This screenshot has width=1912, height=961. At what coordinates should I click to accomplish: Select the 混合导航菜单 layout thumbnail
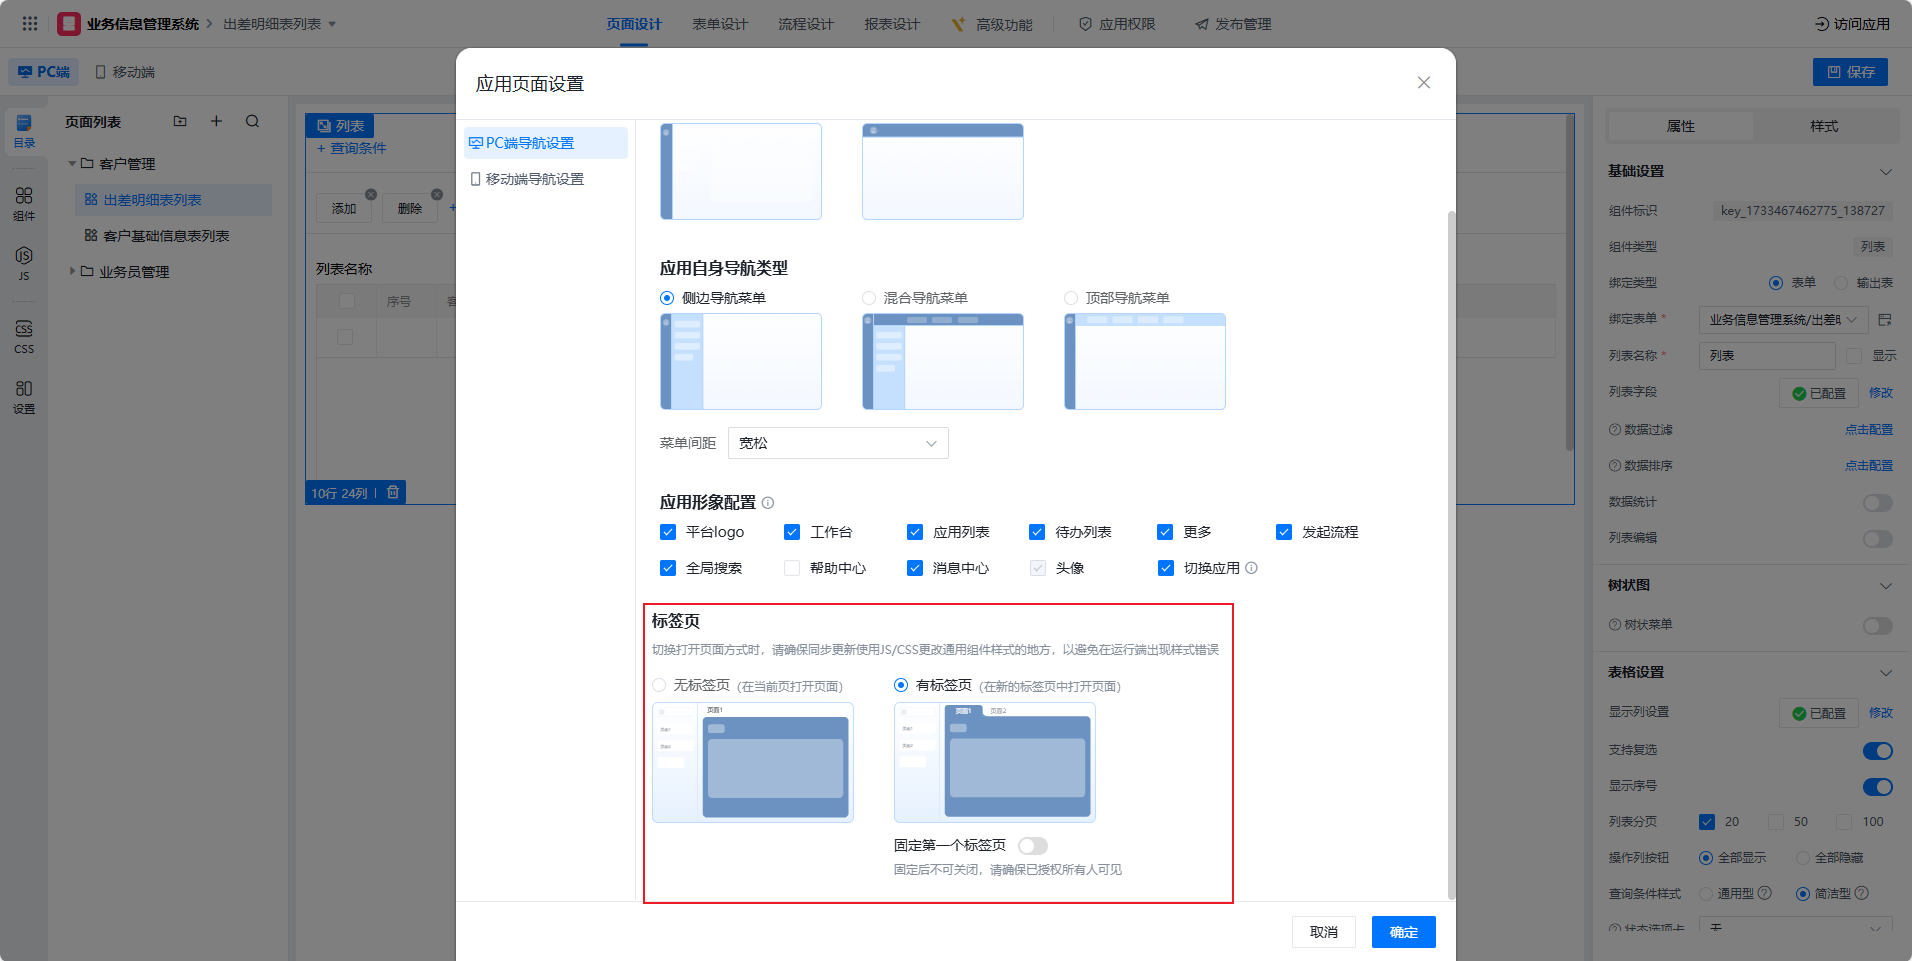coord(942,362)
